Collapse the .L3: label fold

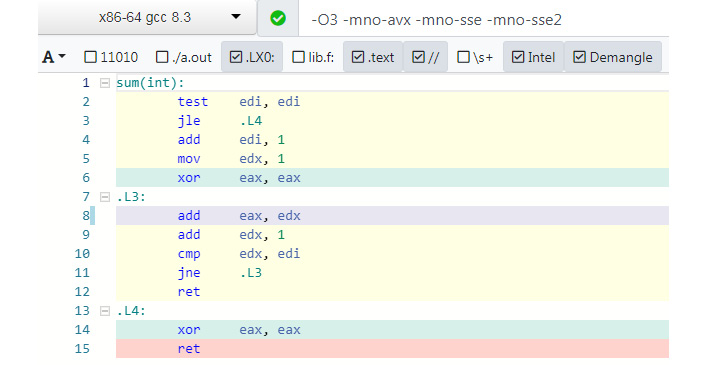point(104,197)
